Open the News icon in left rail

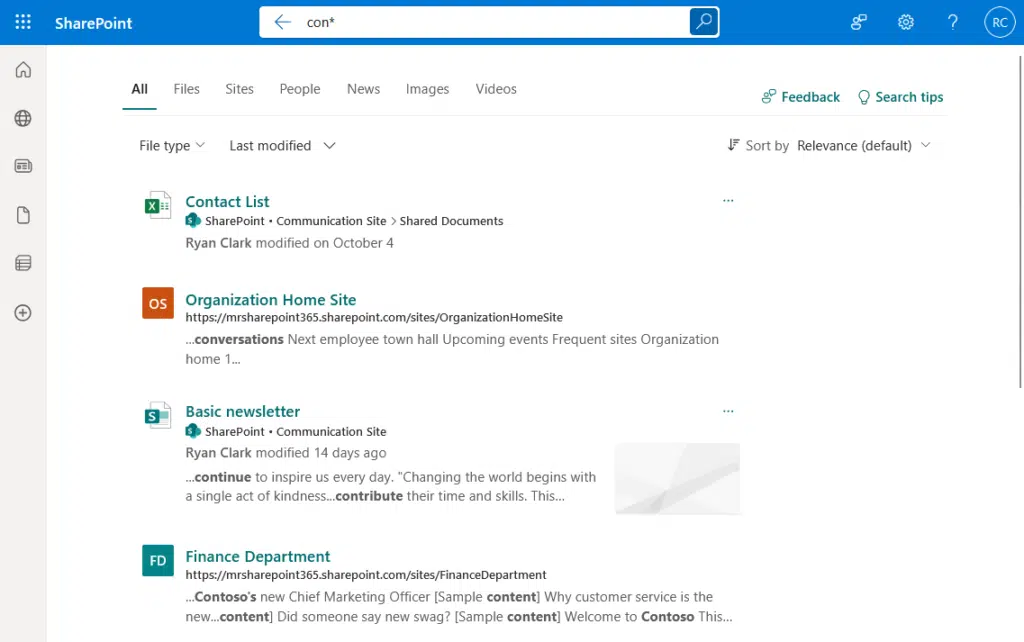[x=23, y=166]
